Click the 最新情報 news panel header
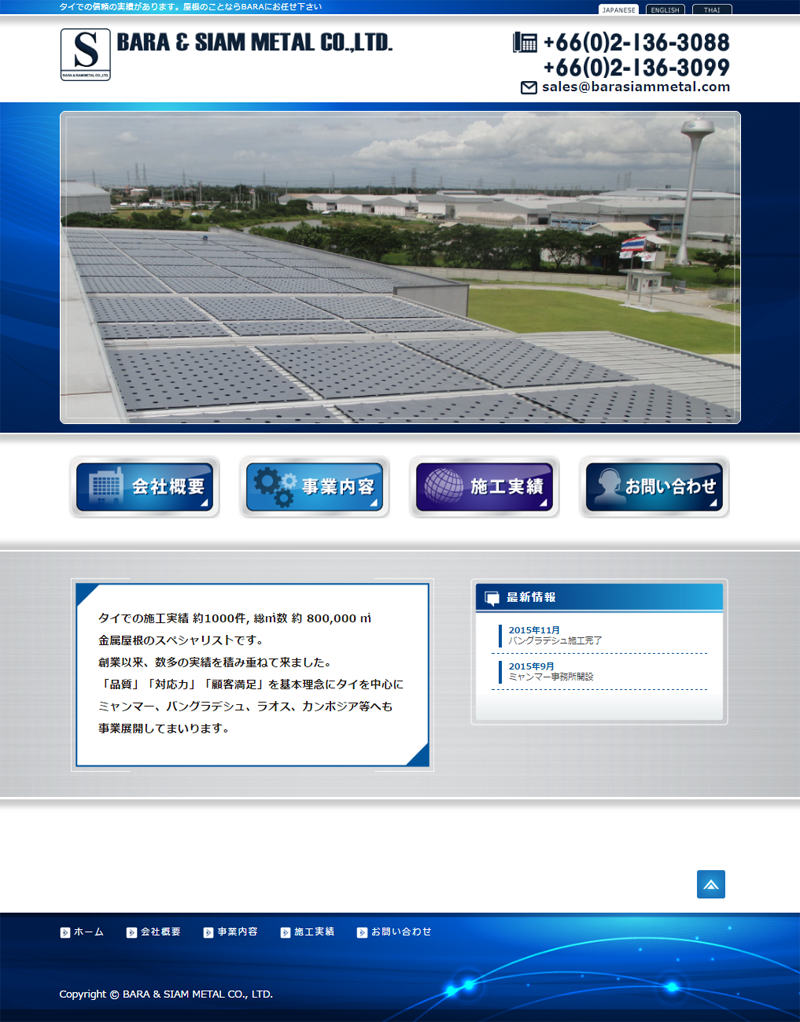This screenshot has height=1022, width=800. pos(599,597)
